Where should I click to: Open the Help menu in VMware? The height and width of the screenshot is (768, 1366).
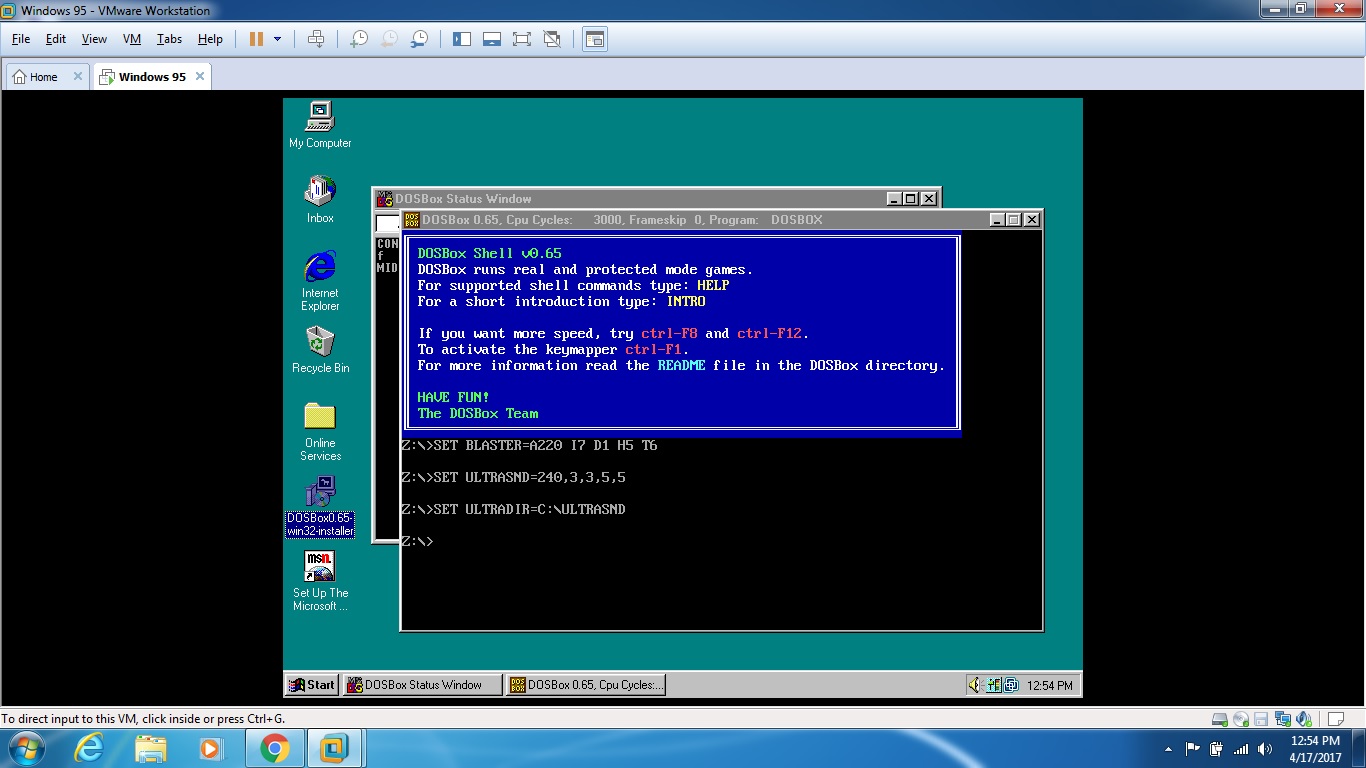click(210, 39)
